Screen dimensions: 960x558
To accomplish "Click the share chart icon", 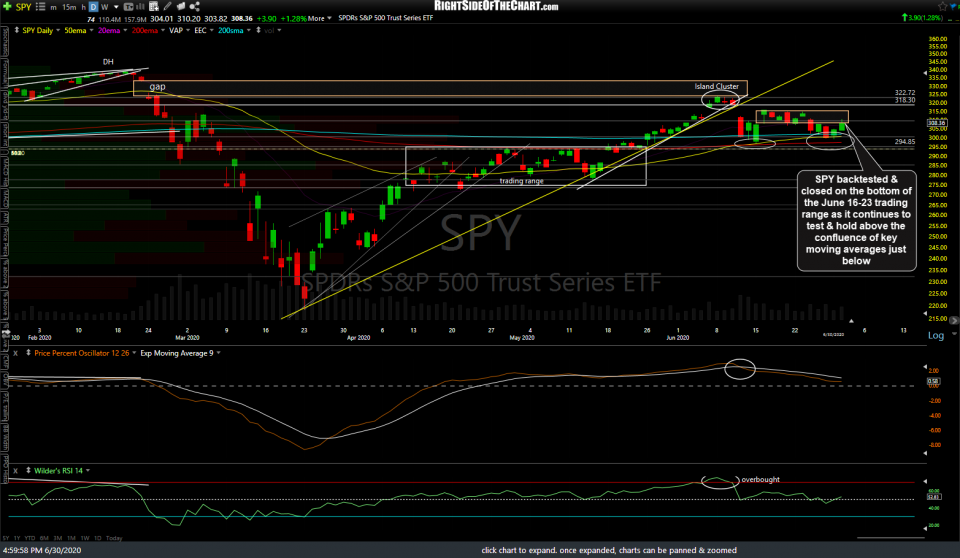I will coord(195,6).
